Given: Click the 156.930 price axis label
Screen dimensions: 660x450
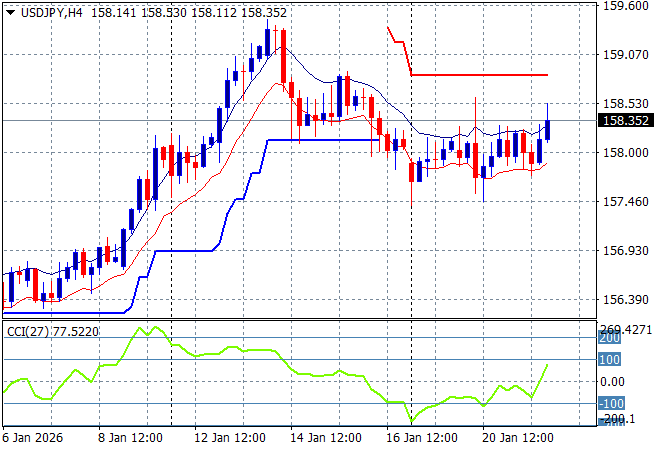Looking at the screenshot, I should (626, 251).
